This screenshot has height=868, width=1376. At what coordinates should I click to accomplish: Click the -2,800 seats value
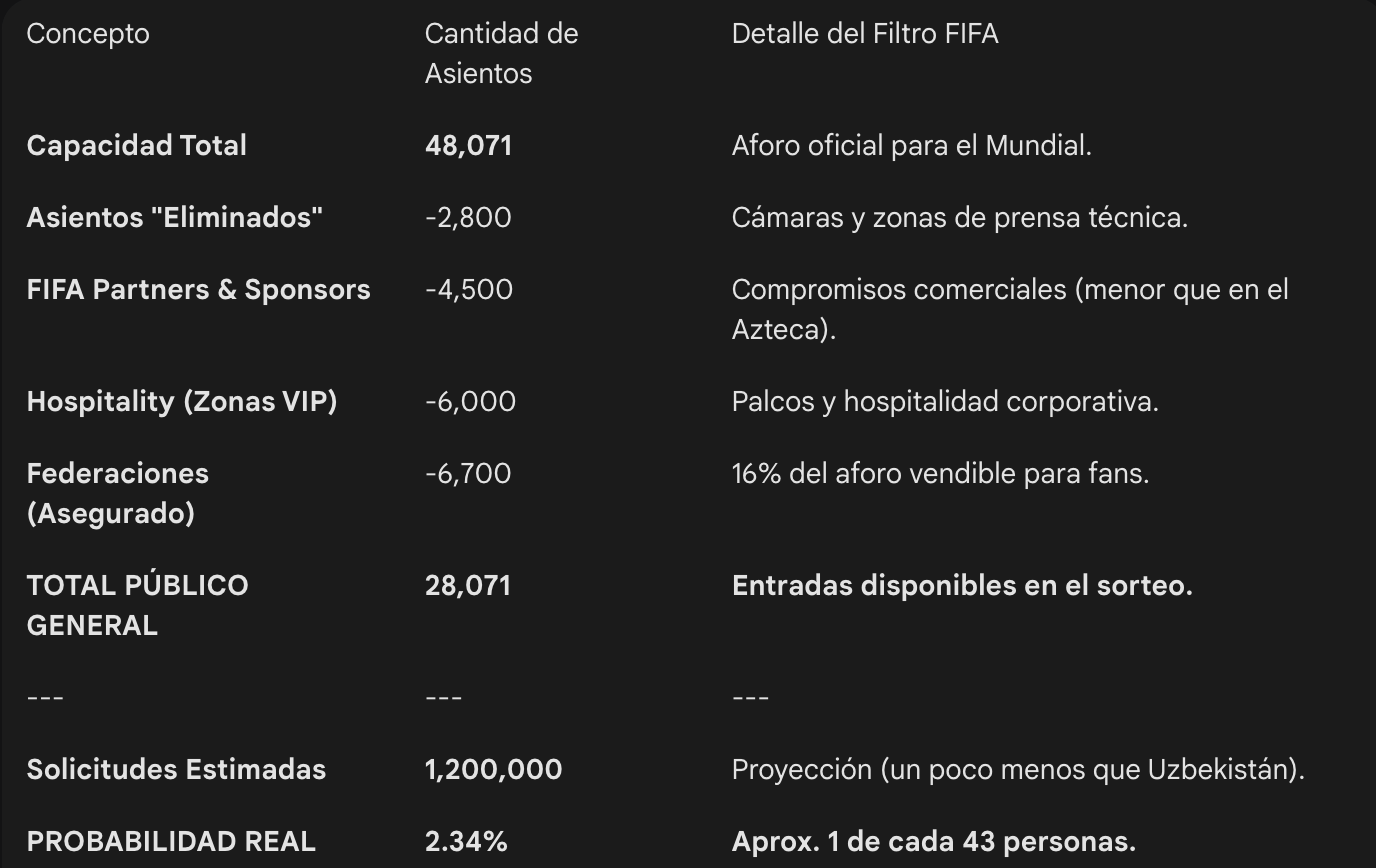pos(468,218)
